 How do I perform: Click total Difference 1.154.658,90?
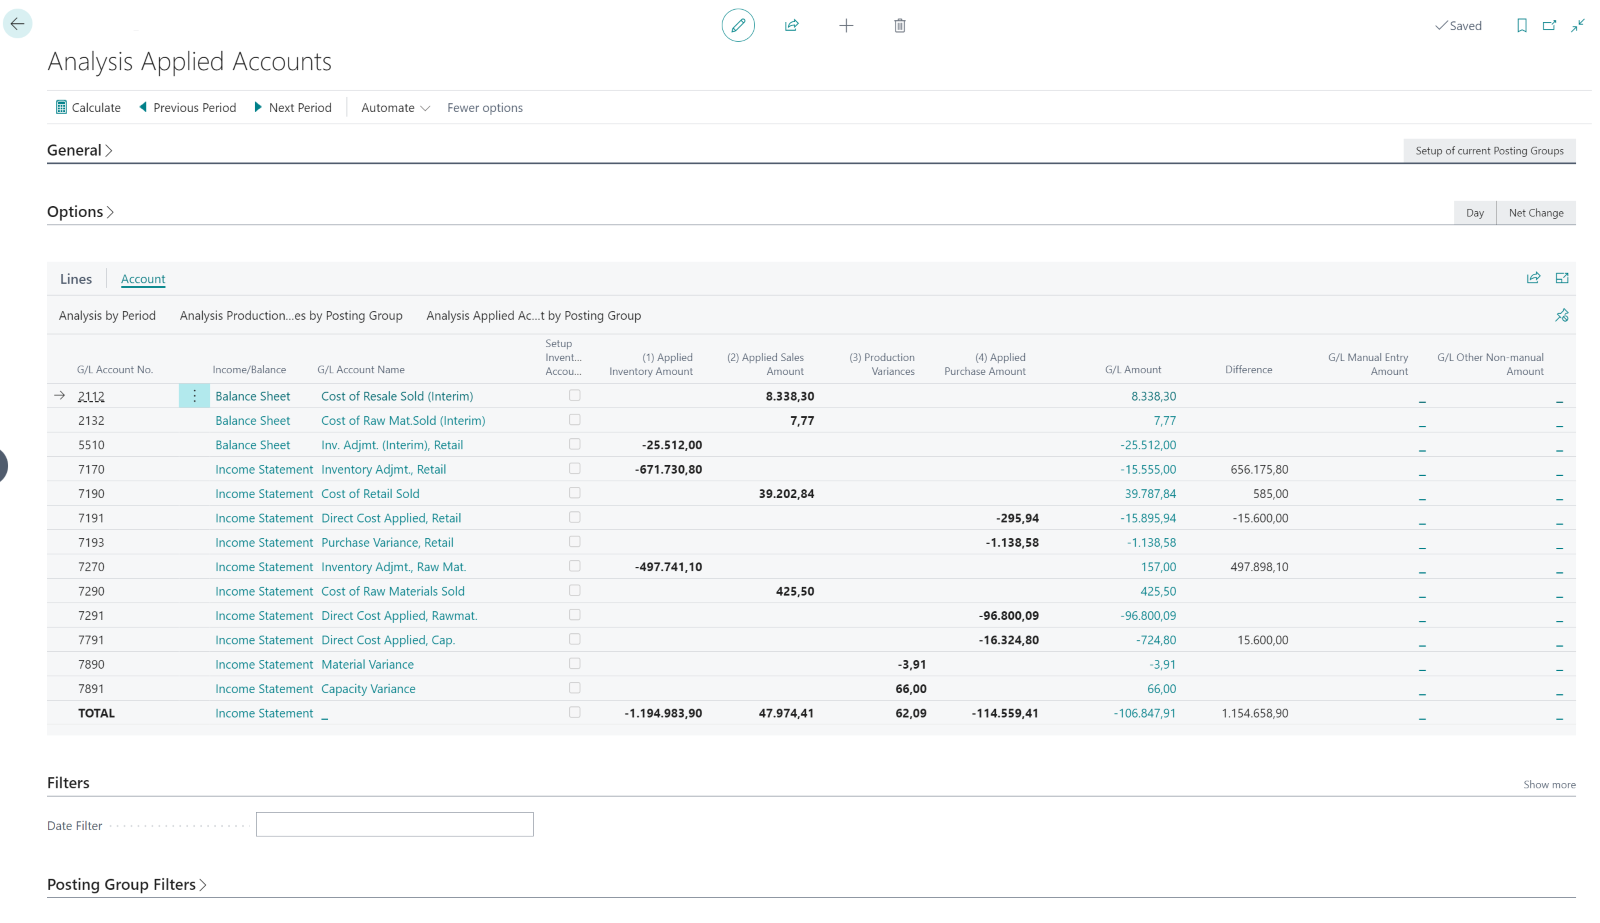(1255, 713)
